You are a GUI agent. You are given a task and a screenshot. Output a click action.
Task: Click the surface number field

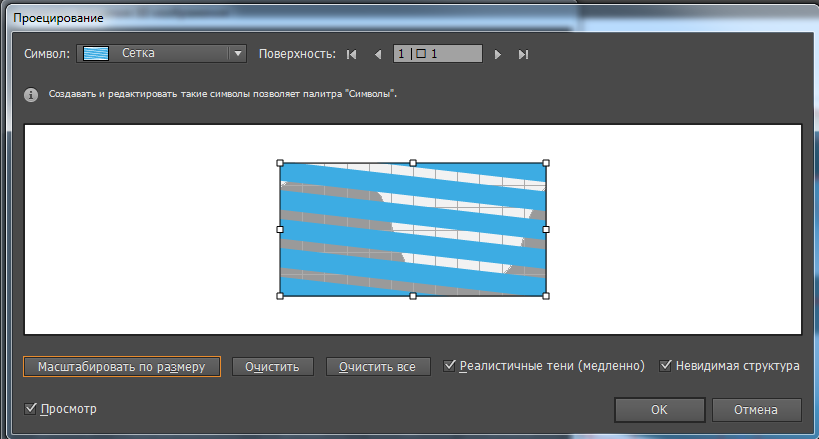438,54
